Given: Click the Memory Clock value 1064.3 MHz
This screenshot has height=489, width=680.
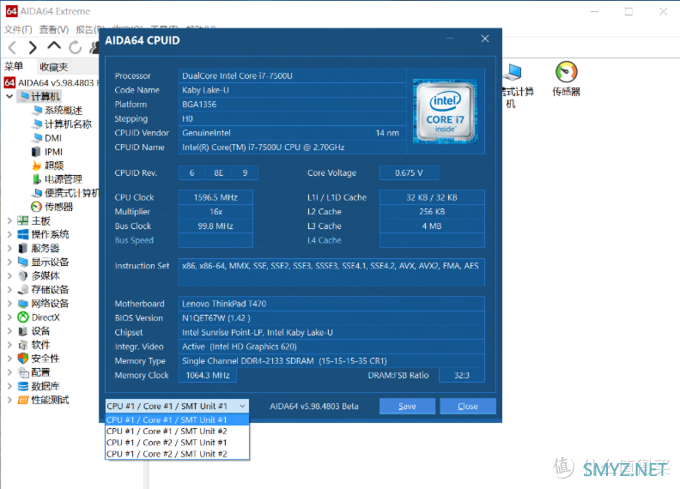Looking at the screenshot, I should (208, 375).
